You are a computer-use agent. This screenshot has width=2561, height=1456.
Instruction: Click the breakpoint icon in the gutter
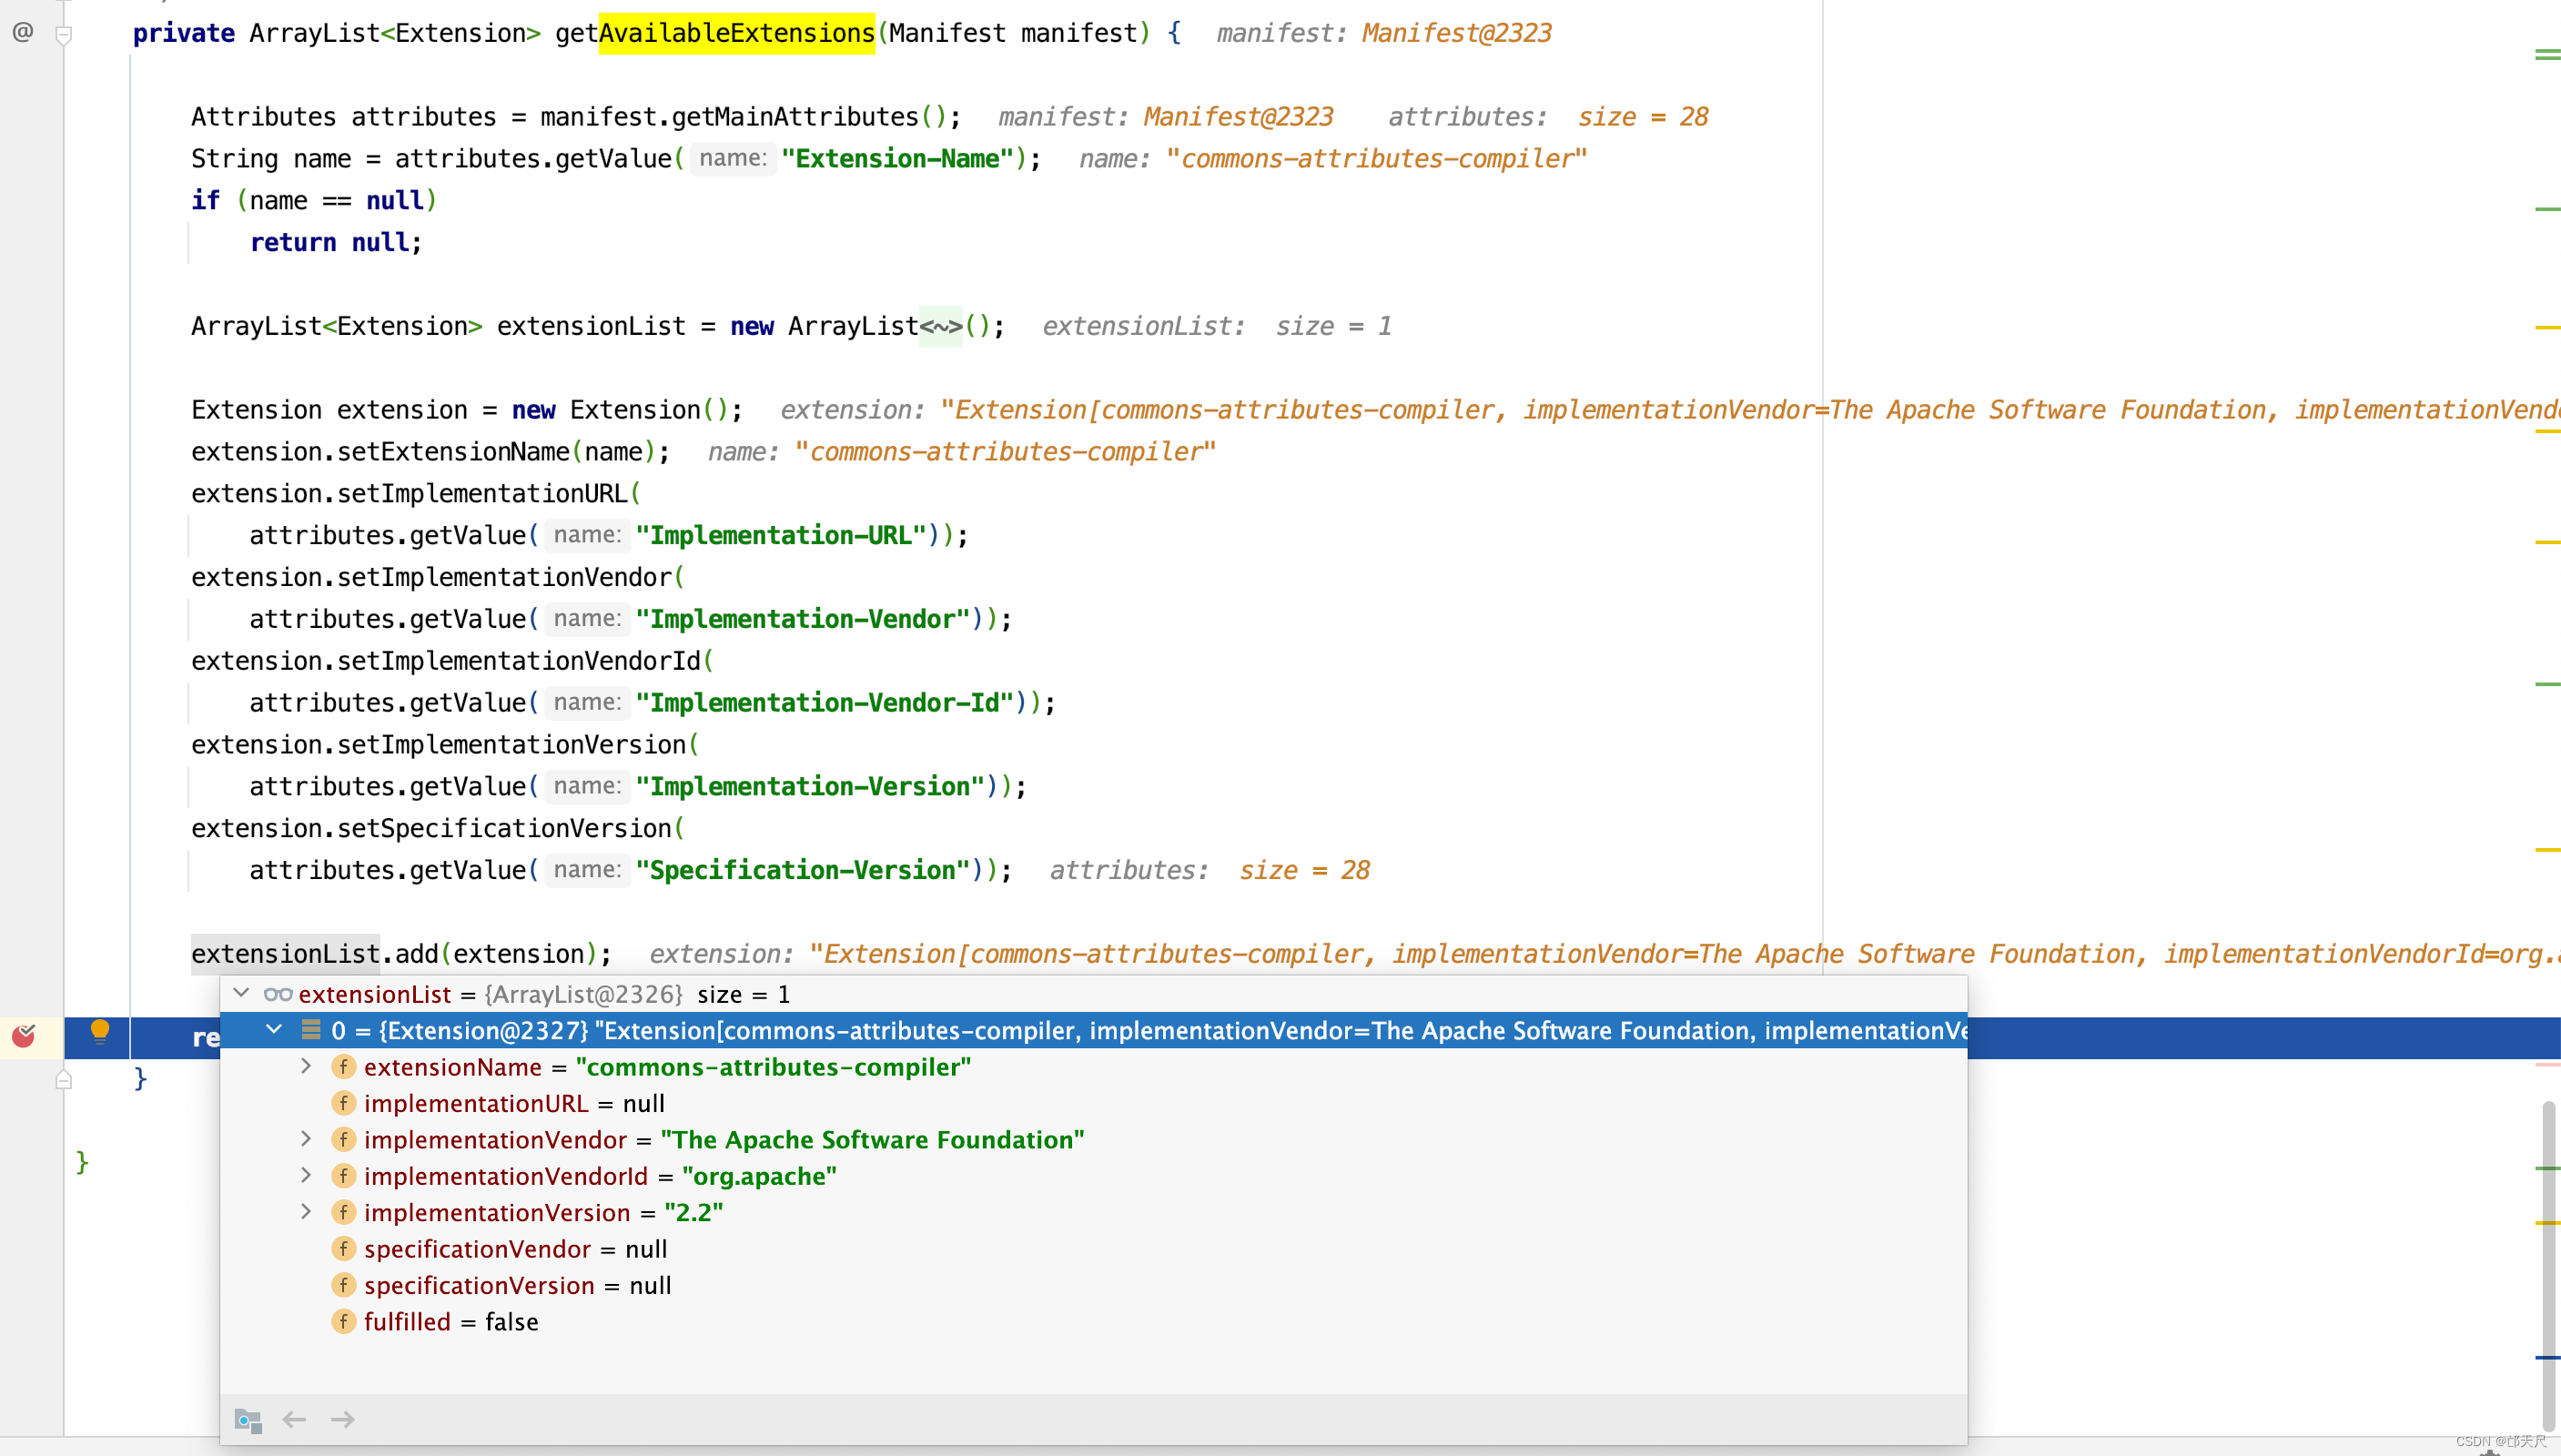[x=23, y=1036]
